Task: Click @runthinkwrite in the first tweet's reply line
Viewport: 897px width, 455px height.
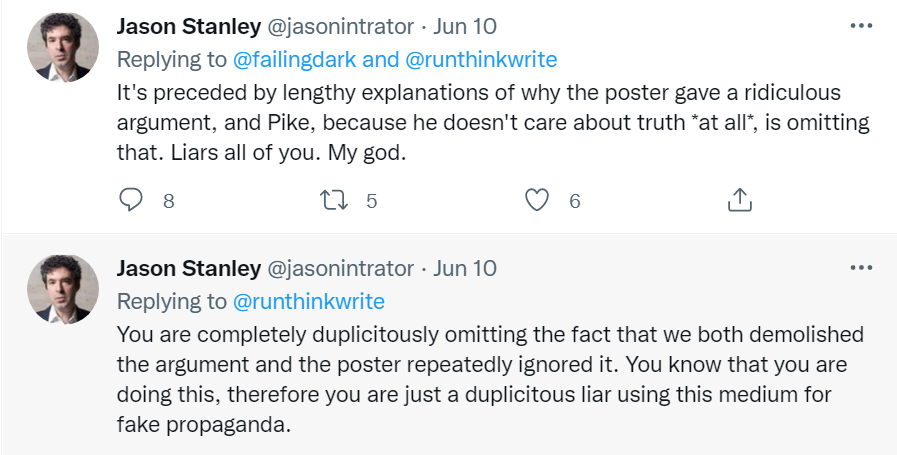Action: click(x=482, y=60)
